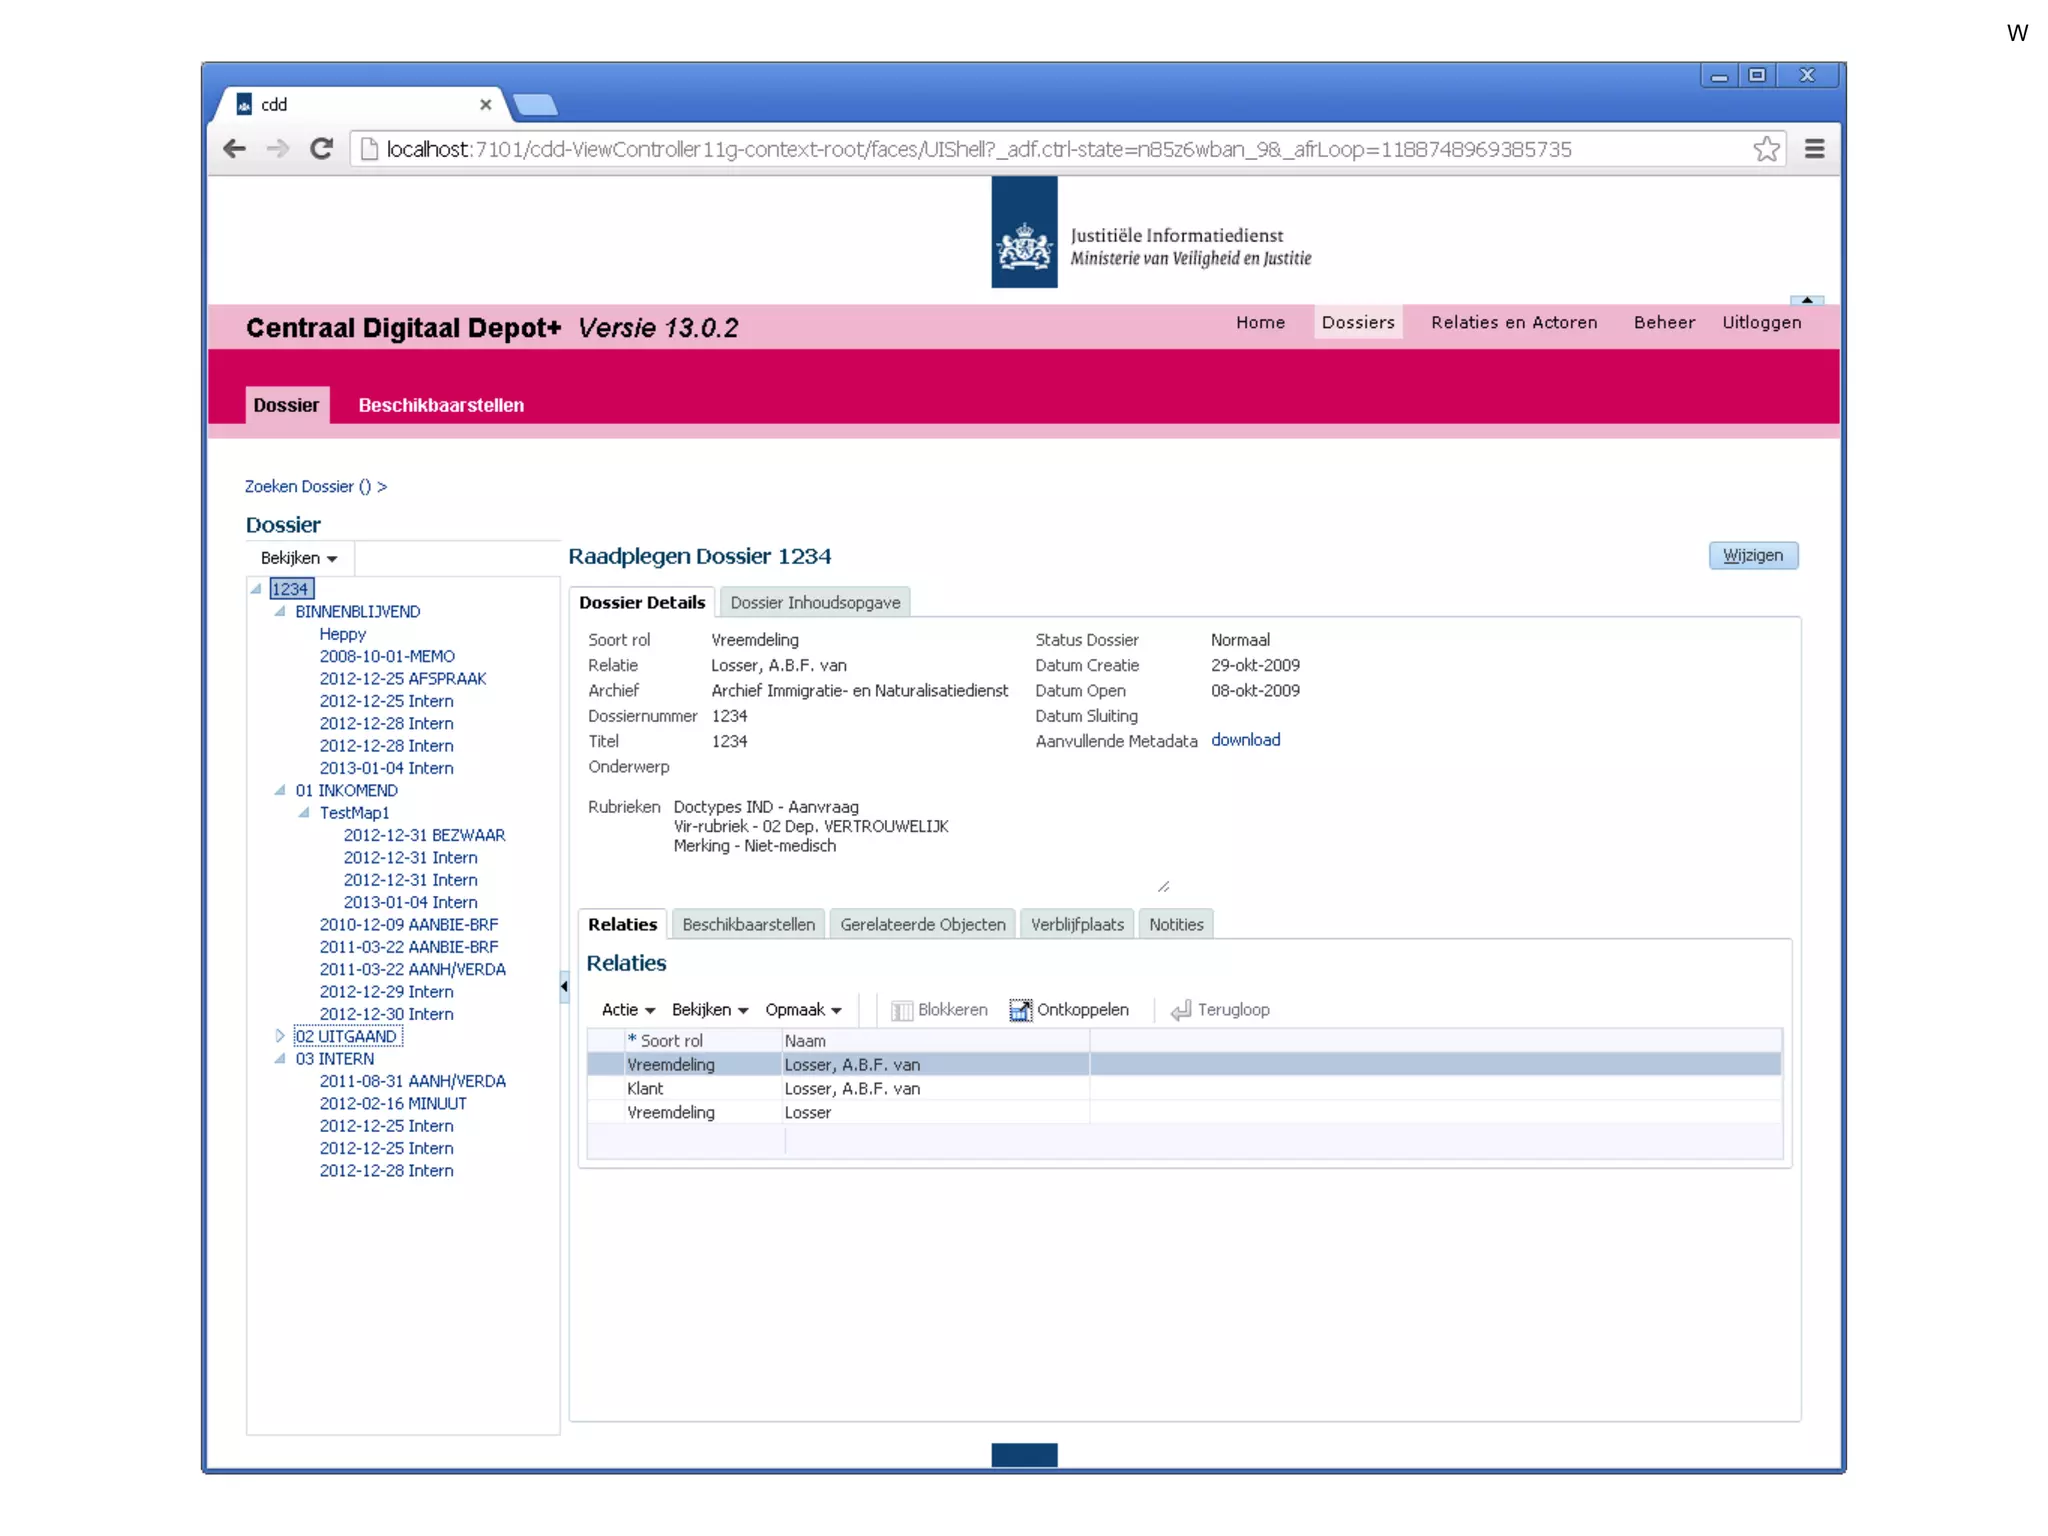This screenshot has width=2048, height=1536.
Task: Click the browser back arrow icon
Action: pos(235,149)
